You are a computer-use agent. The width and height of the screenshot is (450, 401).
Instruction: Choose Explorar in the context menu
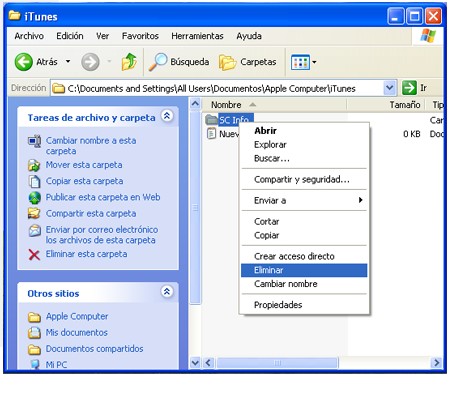click(304, 145)
